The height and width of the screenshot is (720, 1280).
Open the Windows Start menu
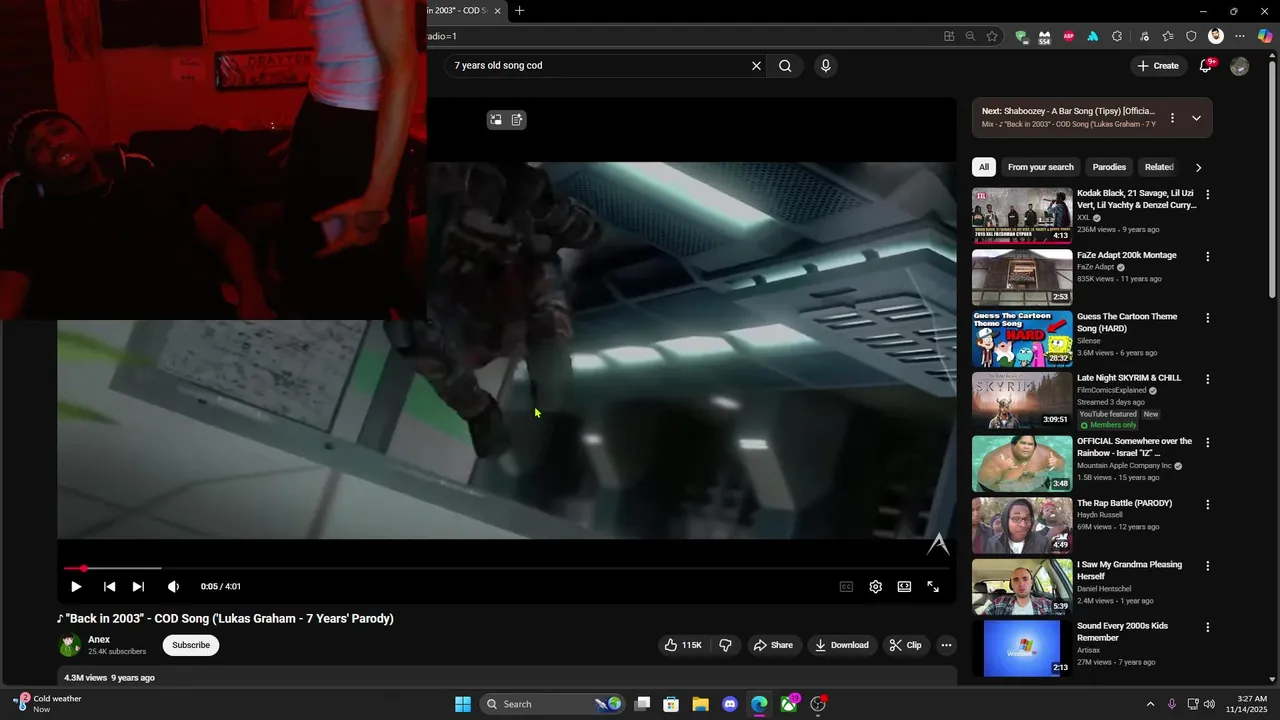coord(463,704)
